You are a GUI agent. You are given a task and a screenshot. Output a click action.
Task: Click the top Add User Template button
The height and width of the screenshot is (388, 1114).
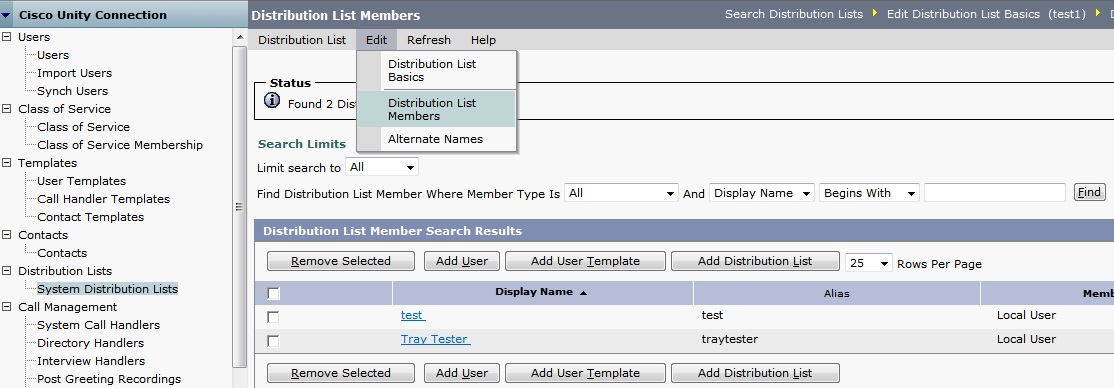(x=585, y=261)
